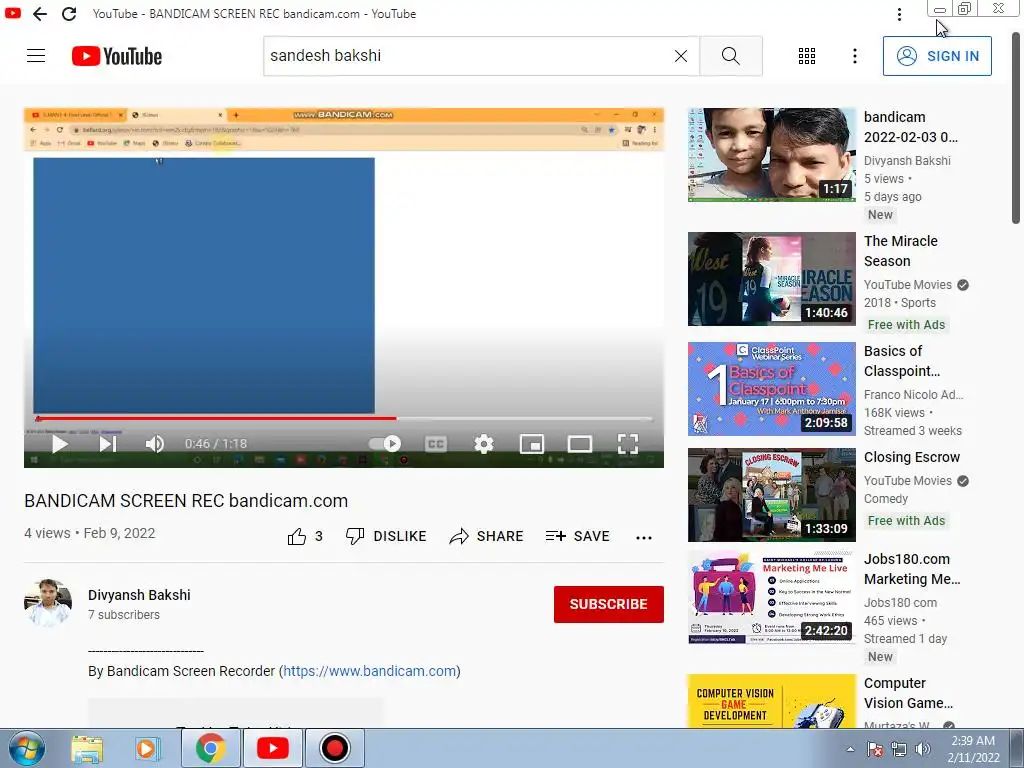The width and height of the screenshot is (1024, 768).
Task: Click SAVE to playlist
Action: click(577, 537)
